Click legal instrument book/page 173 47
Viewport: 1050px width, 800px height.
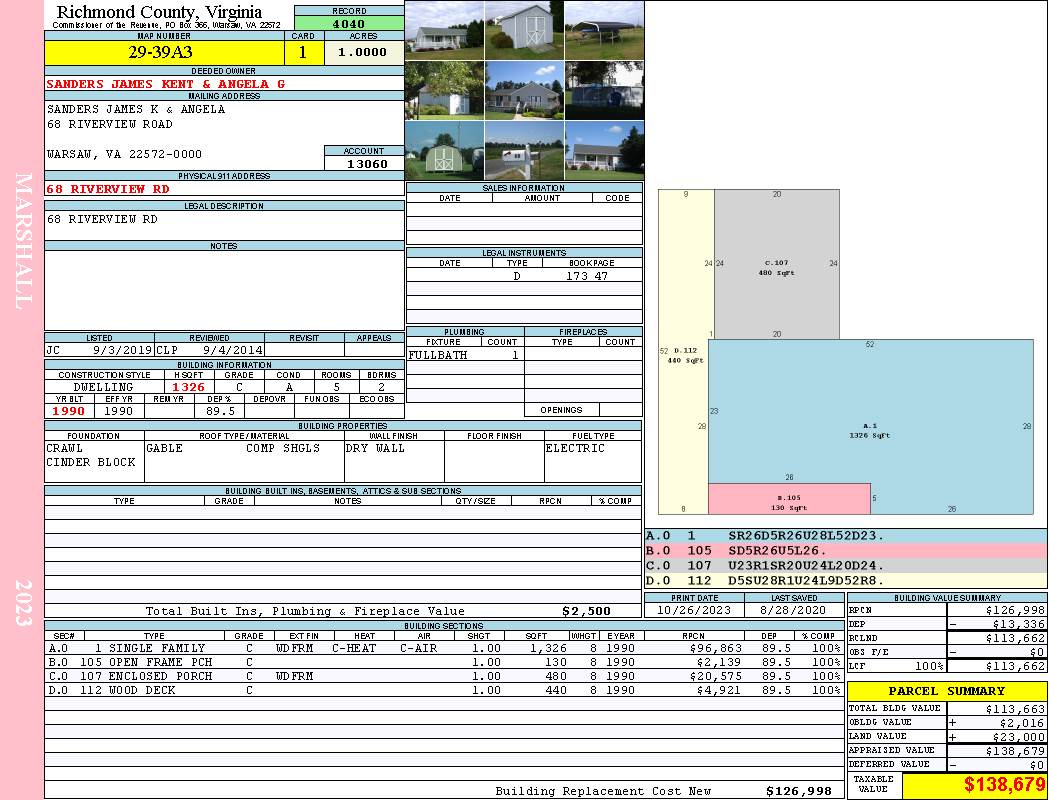(x=587, y=276)
